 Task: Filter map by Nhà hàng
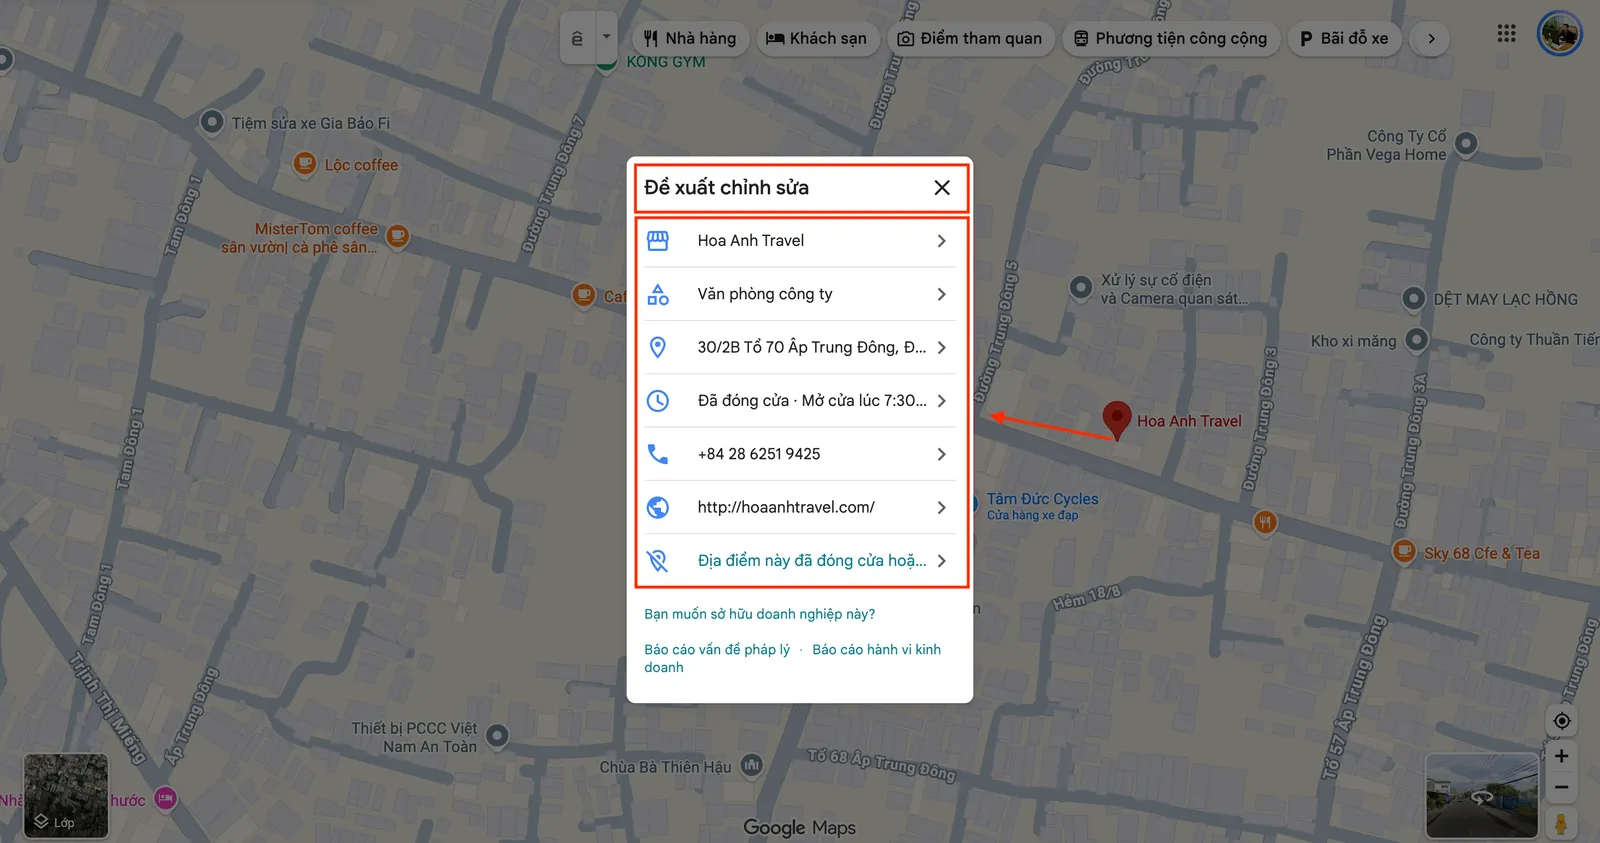690,39
